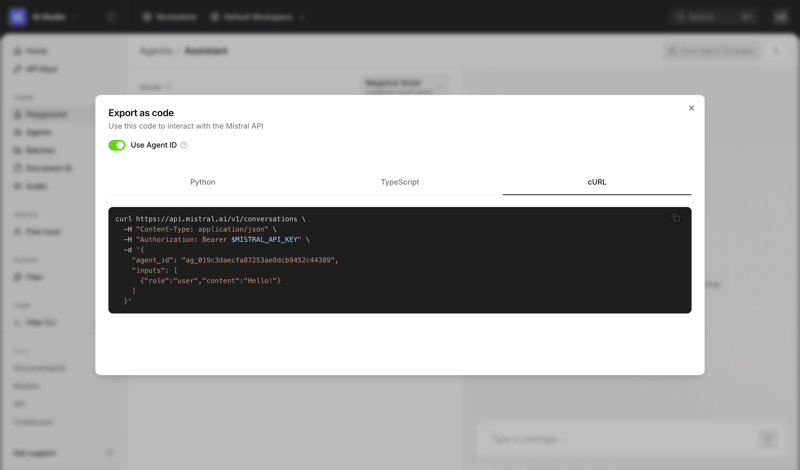Click the send message icon
Screen dimensions: 800x470
(x=768, y=439)
